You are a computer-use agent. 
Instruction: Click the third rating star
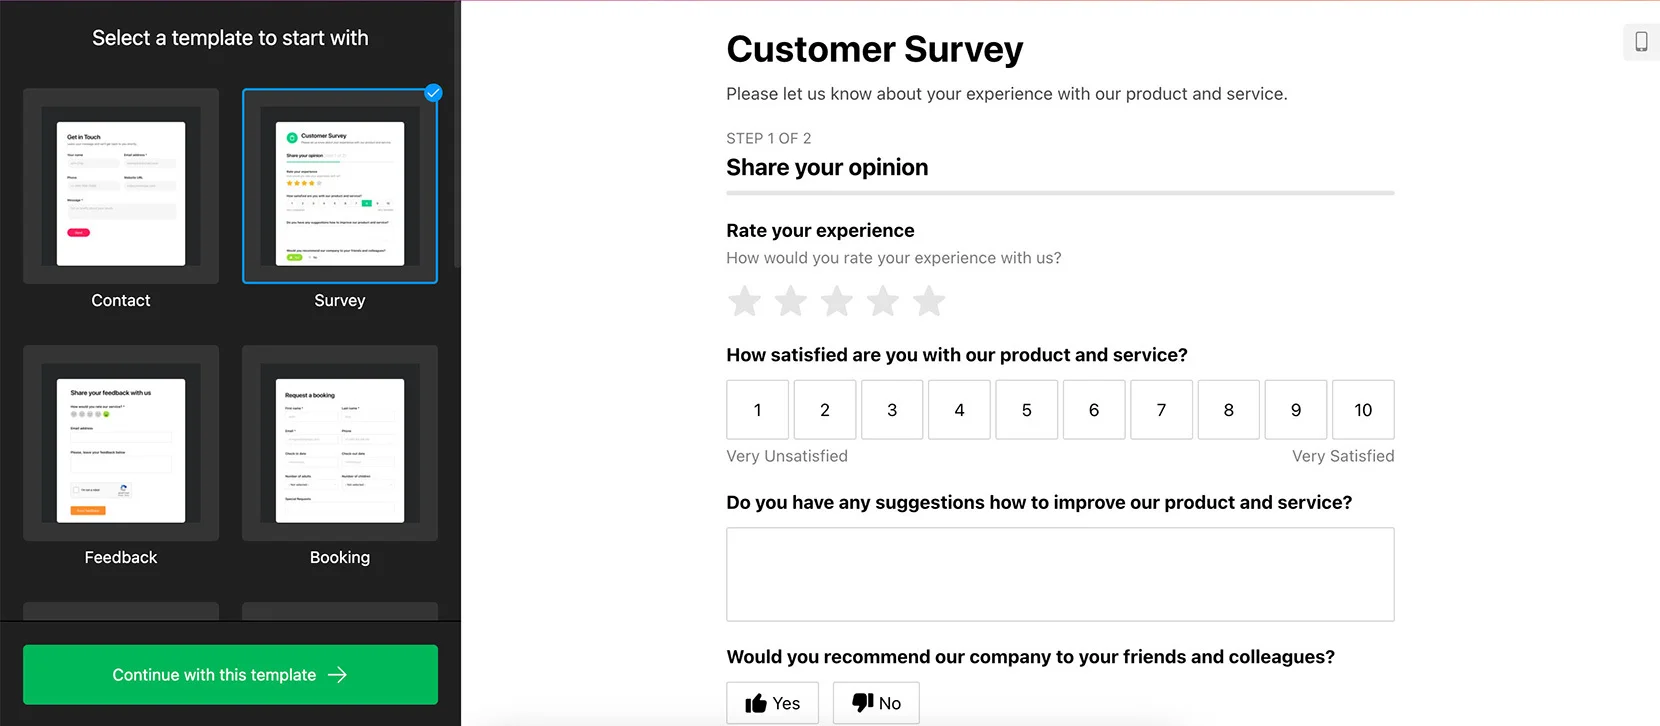tap(837, 301)
